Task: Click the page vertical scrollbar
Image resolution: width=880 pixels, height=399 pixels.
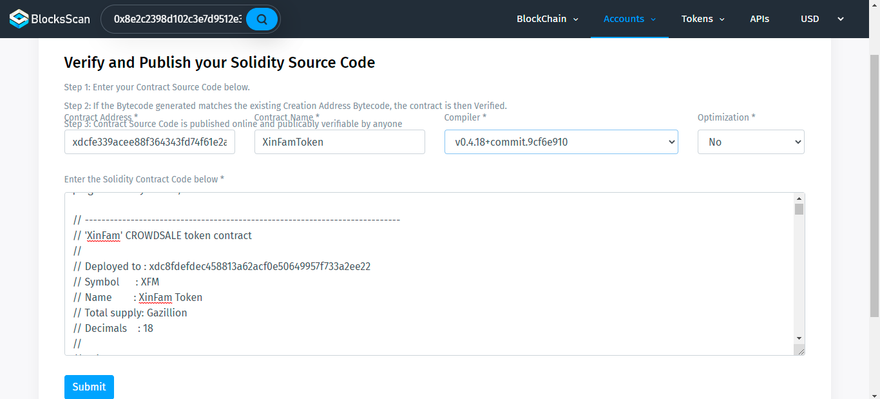Action: pos(875,185)
